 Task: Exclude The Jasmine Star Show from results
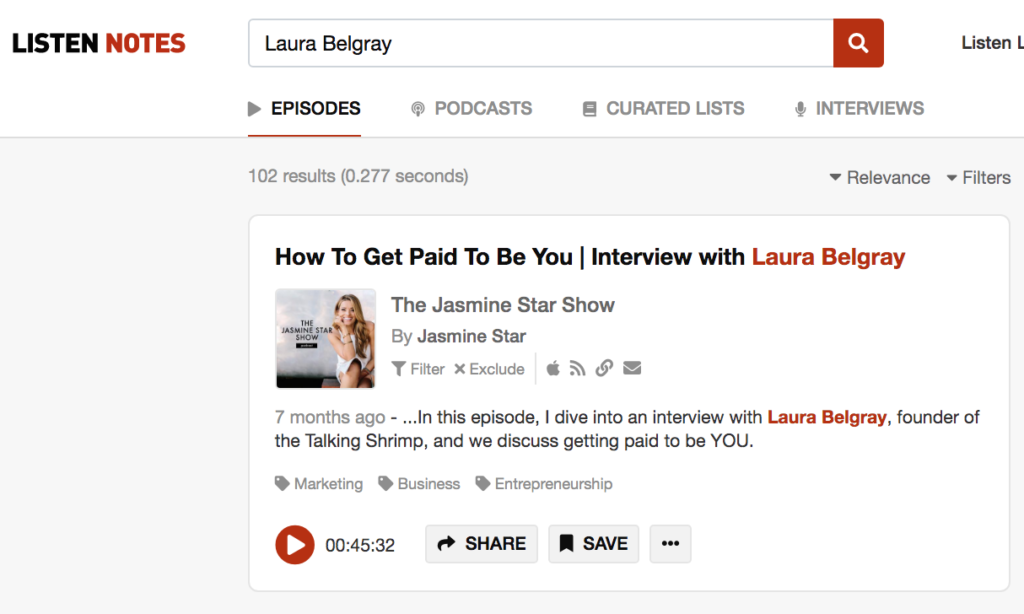(489, 369)
